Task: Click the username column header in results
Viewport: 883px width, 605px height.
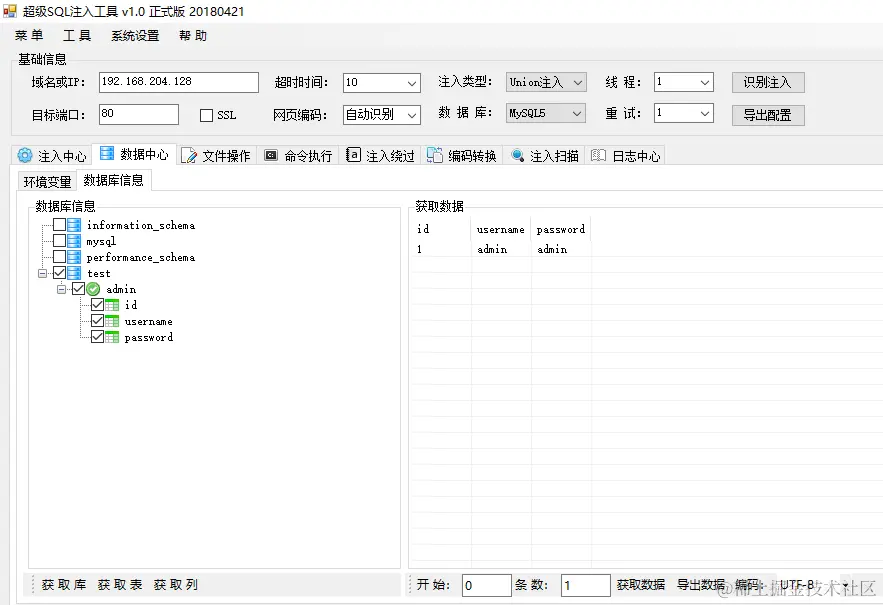Action: (501, 229)
